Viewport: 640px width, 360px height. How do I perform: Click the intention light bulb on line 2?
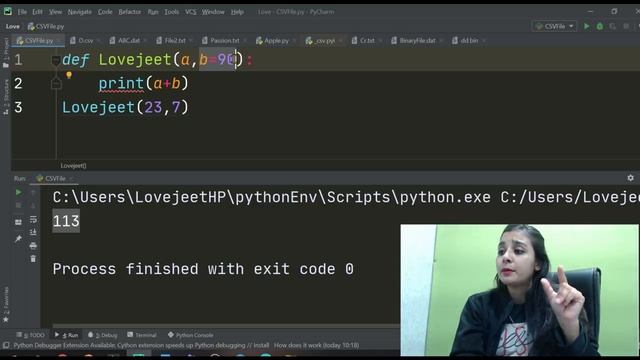(x=69, y=75)
